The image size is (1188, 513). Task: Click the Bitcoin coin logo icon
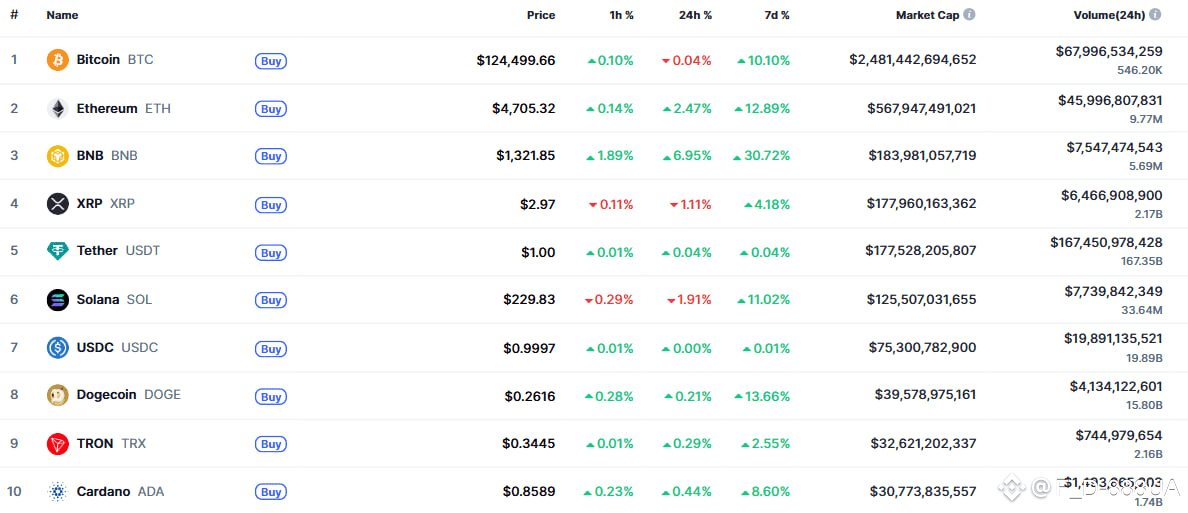(x=58, y=60)
